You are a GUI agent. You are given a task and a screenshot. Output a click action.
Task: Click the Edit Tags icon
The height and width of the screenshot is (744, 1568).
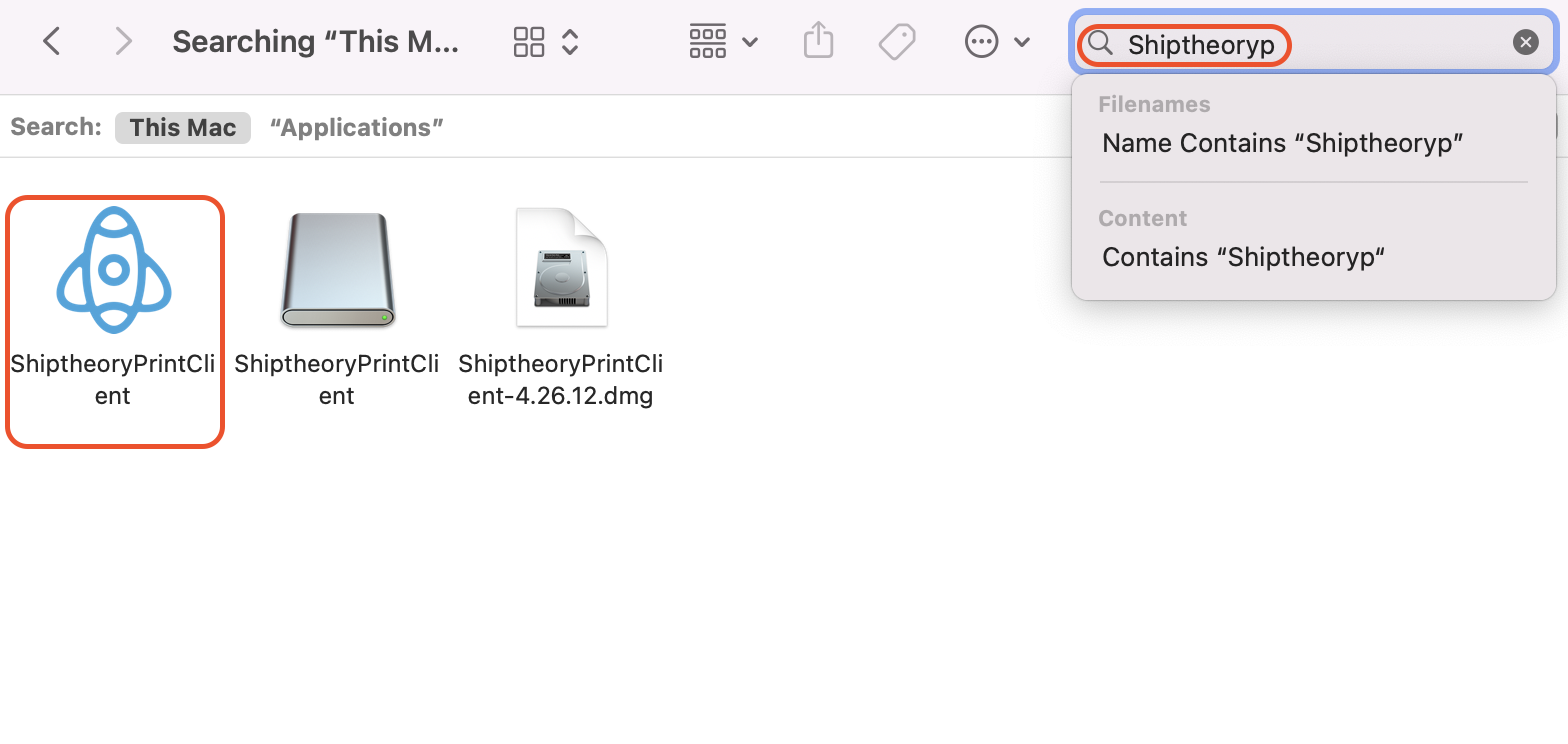897,41
